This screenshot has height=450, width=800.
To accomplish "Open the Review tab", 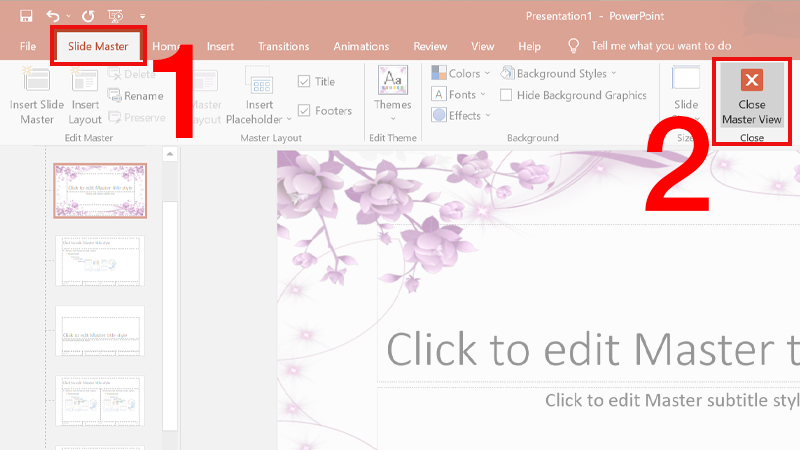I will click(x=430, y=46).
